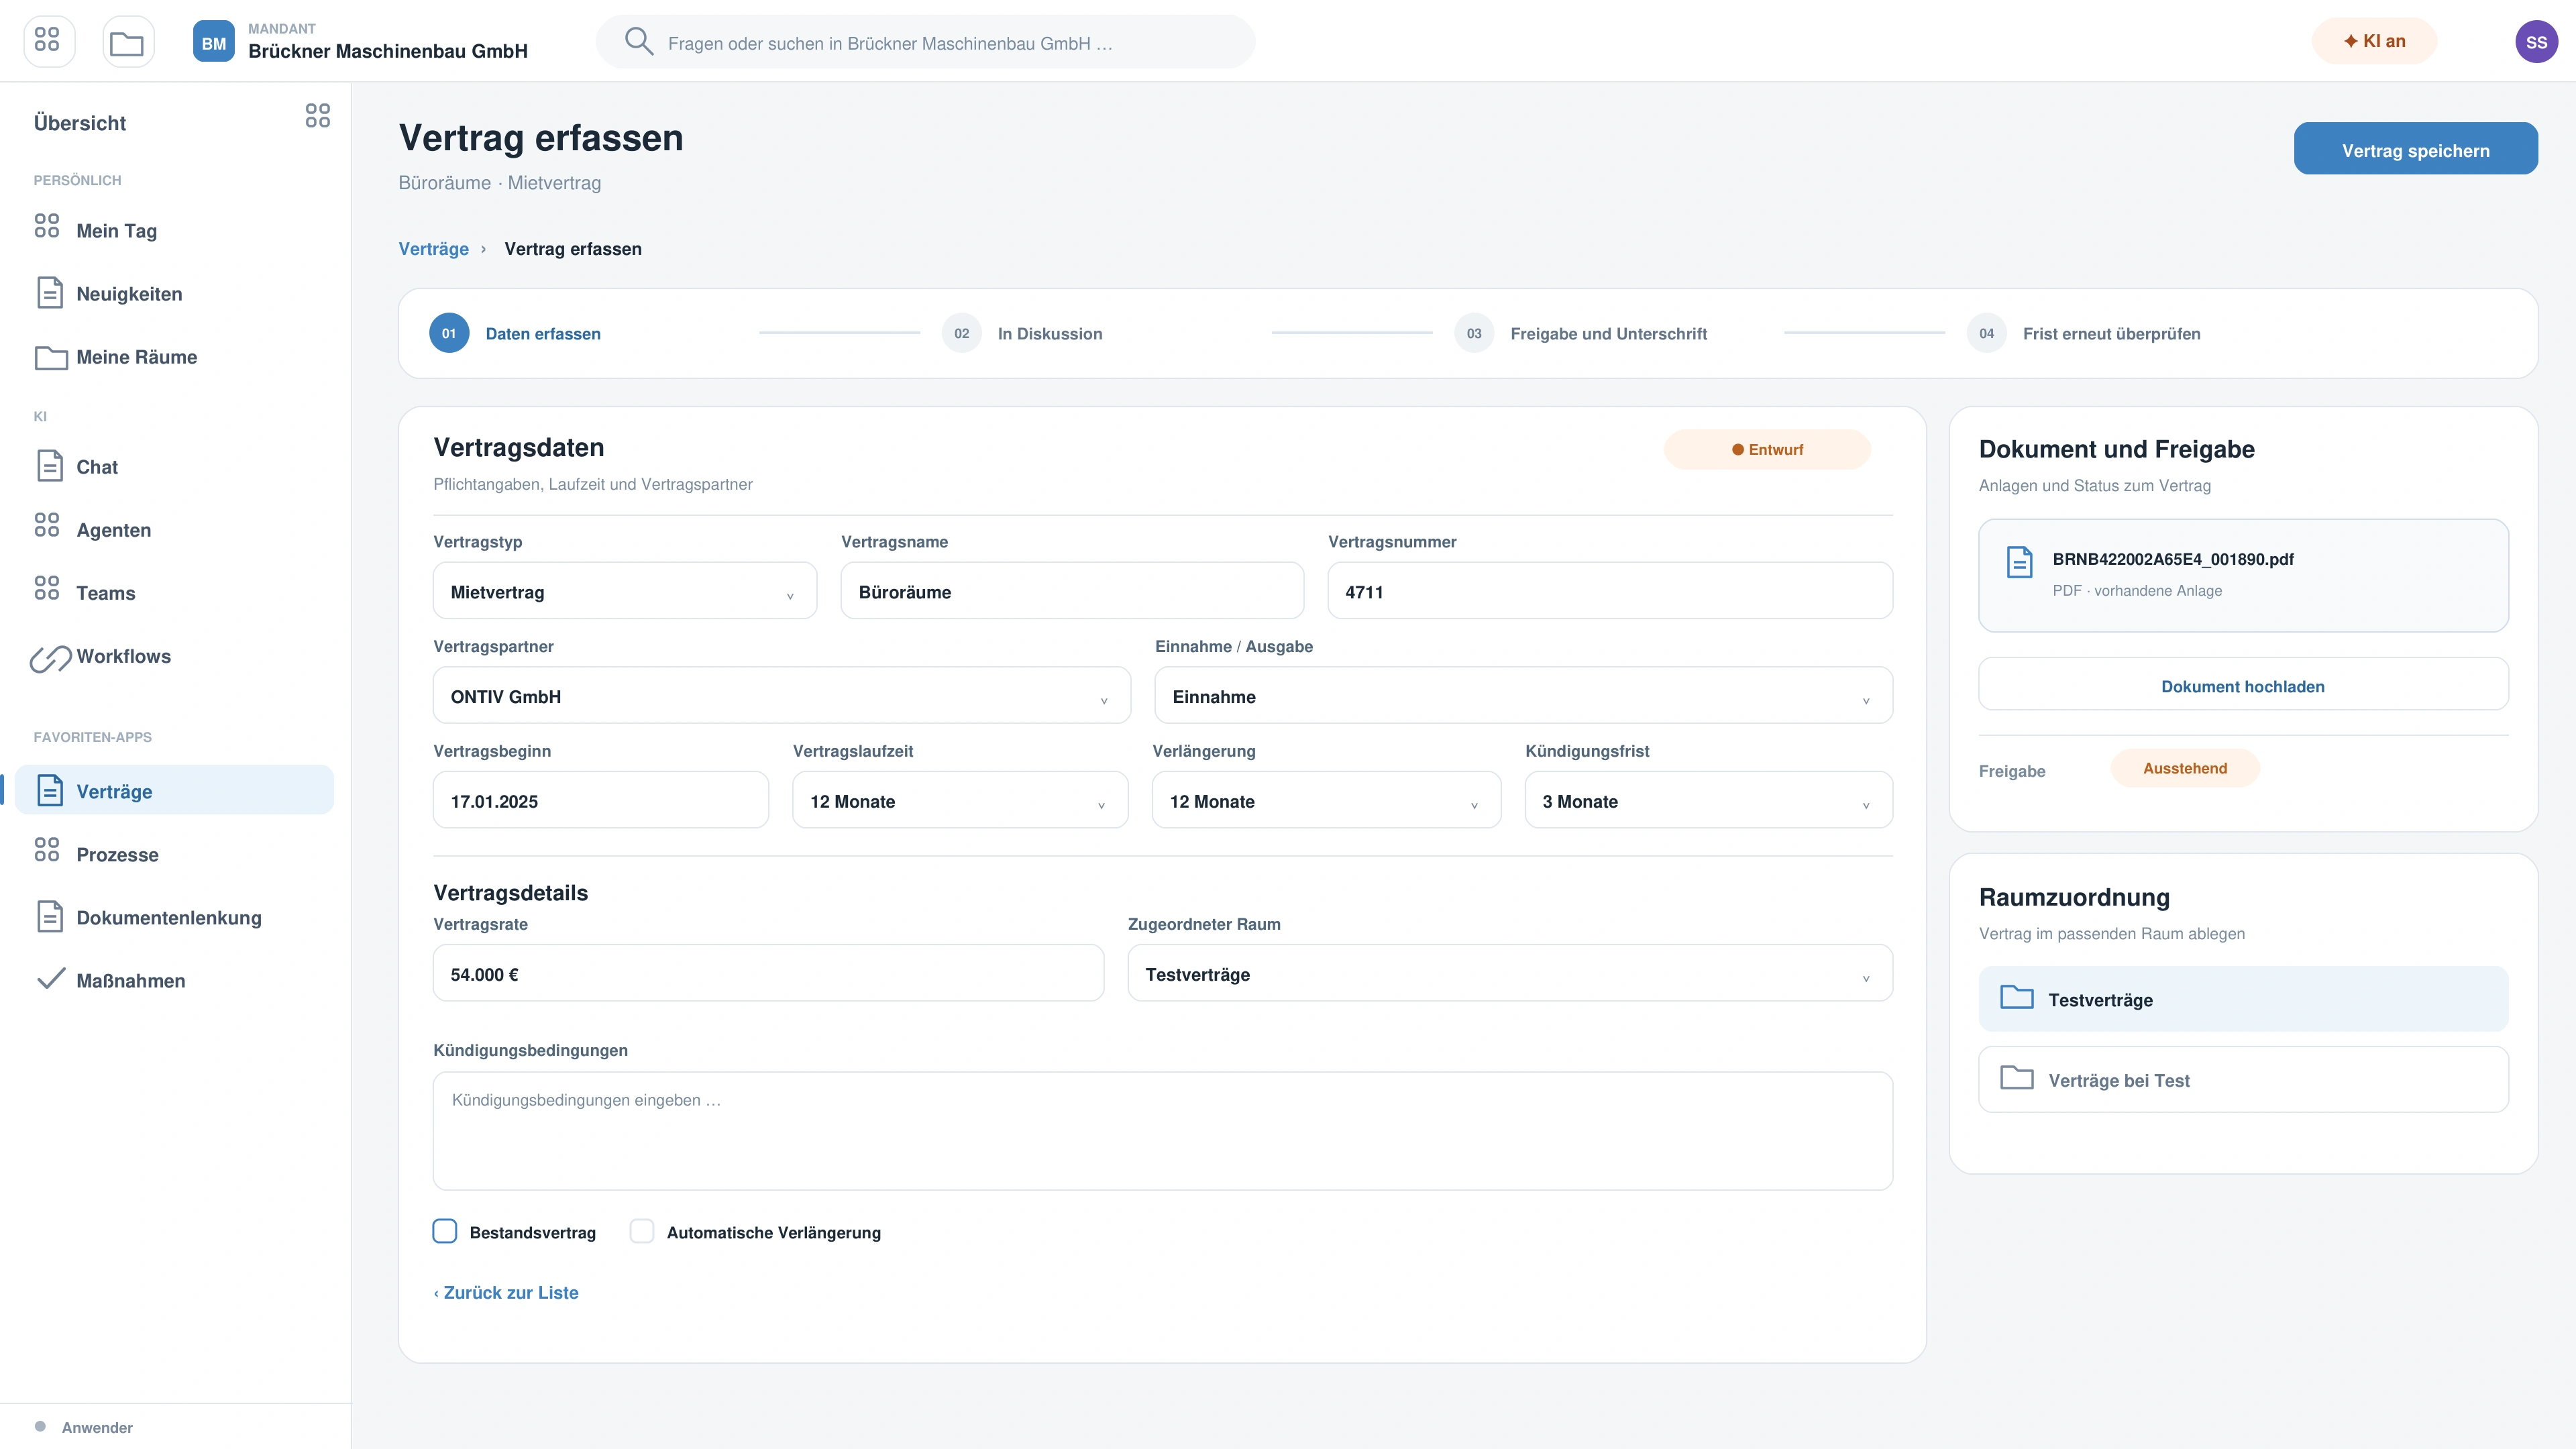Open the Zugeordneter Raum dropdown

pyautogui.click(x=1510, y=973)
